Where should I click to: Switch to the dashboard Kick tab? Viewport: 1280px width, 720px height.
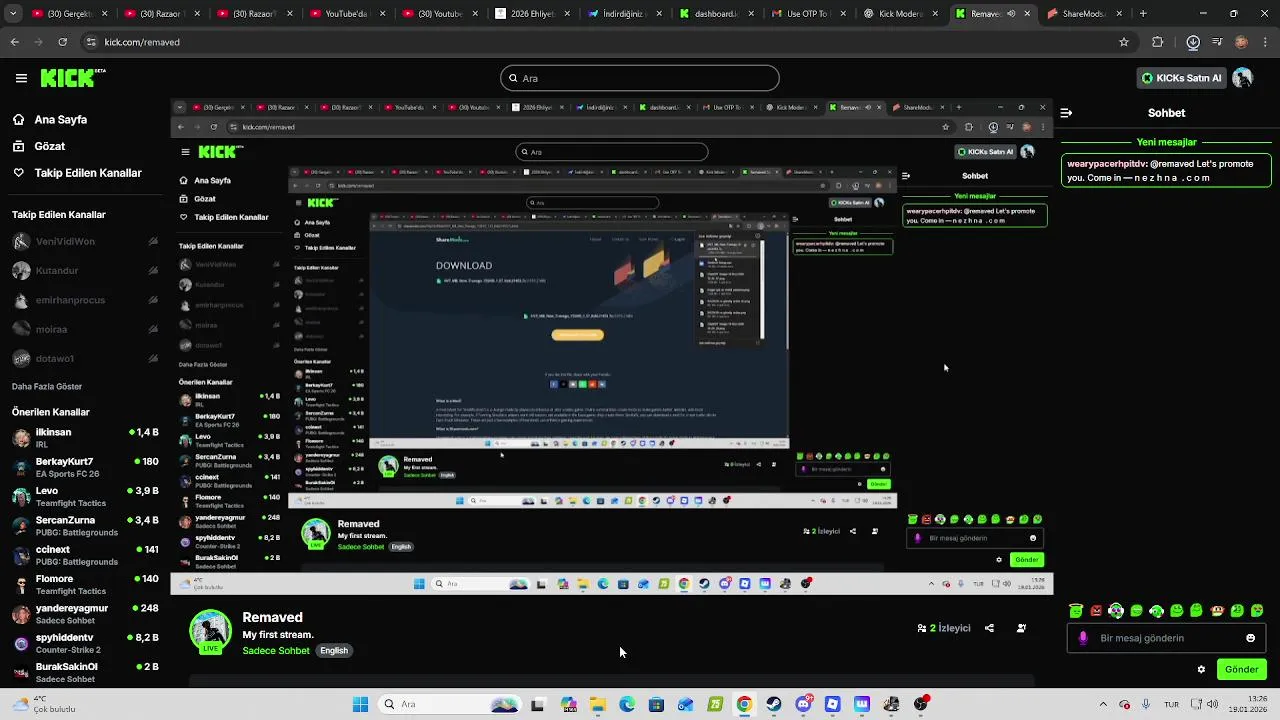click(x=716, y=14)
